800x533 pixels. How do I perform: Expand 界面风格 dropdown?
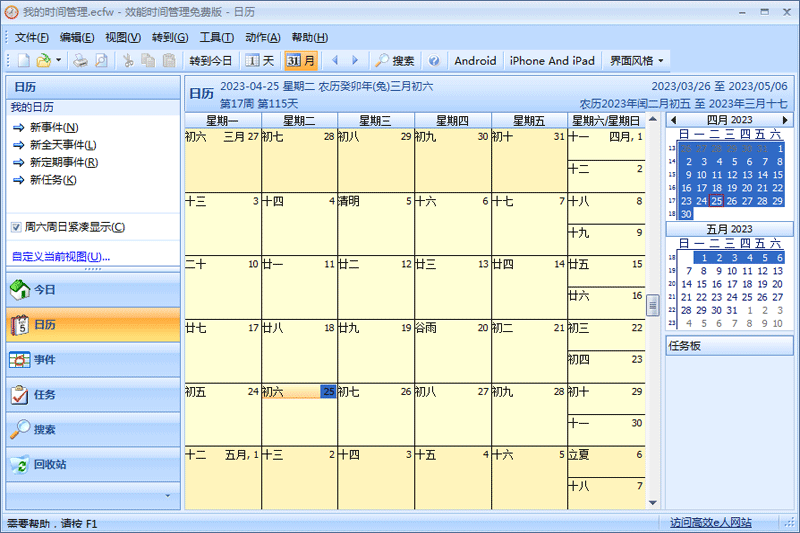click(637, 61)
